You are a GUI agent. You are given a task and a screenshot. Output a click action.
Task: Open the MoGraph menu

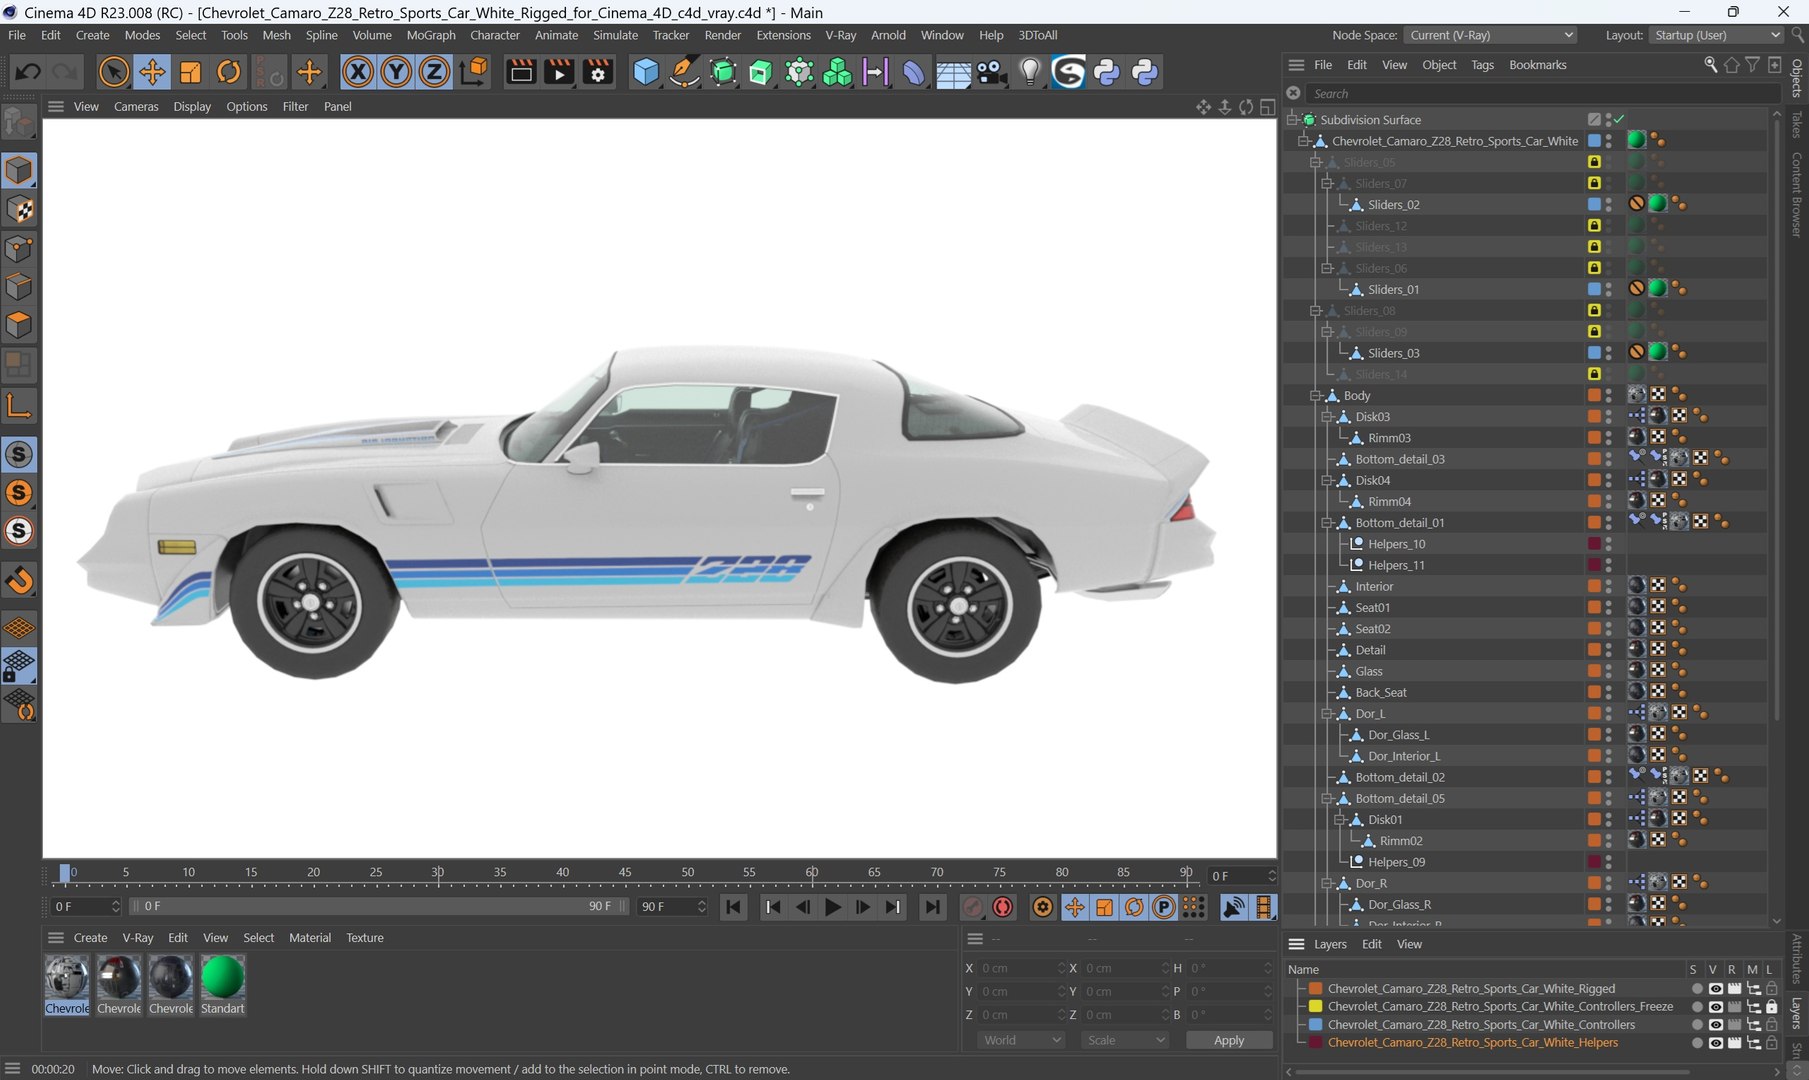pyautogui.click(x=431, y=35)
